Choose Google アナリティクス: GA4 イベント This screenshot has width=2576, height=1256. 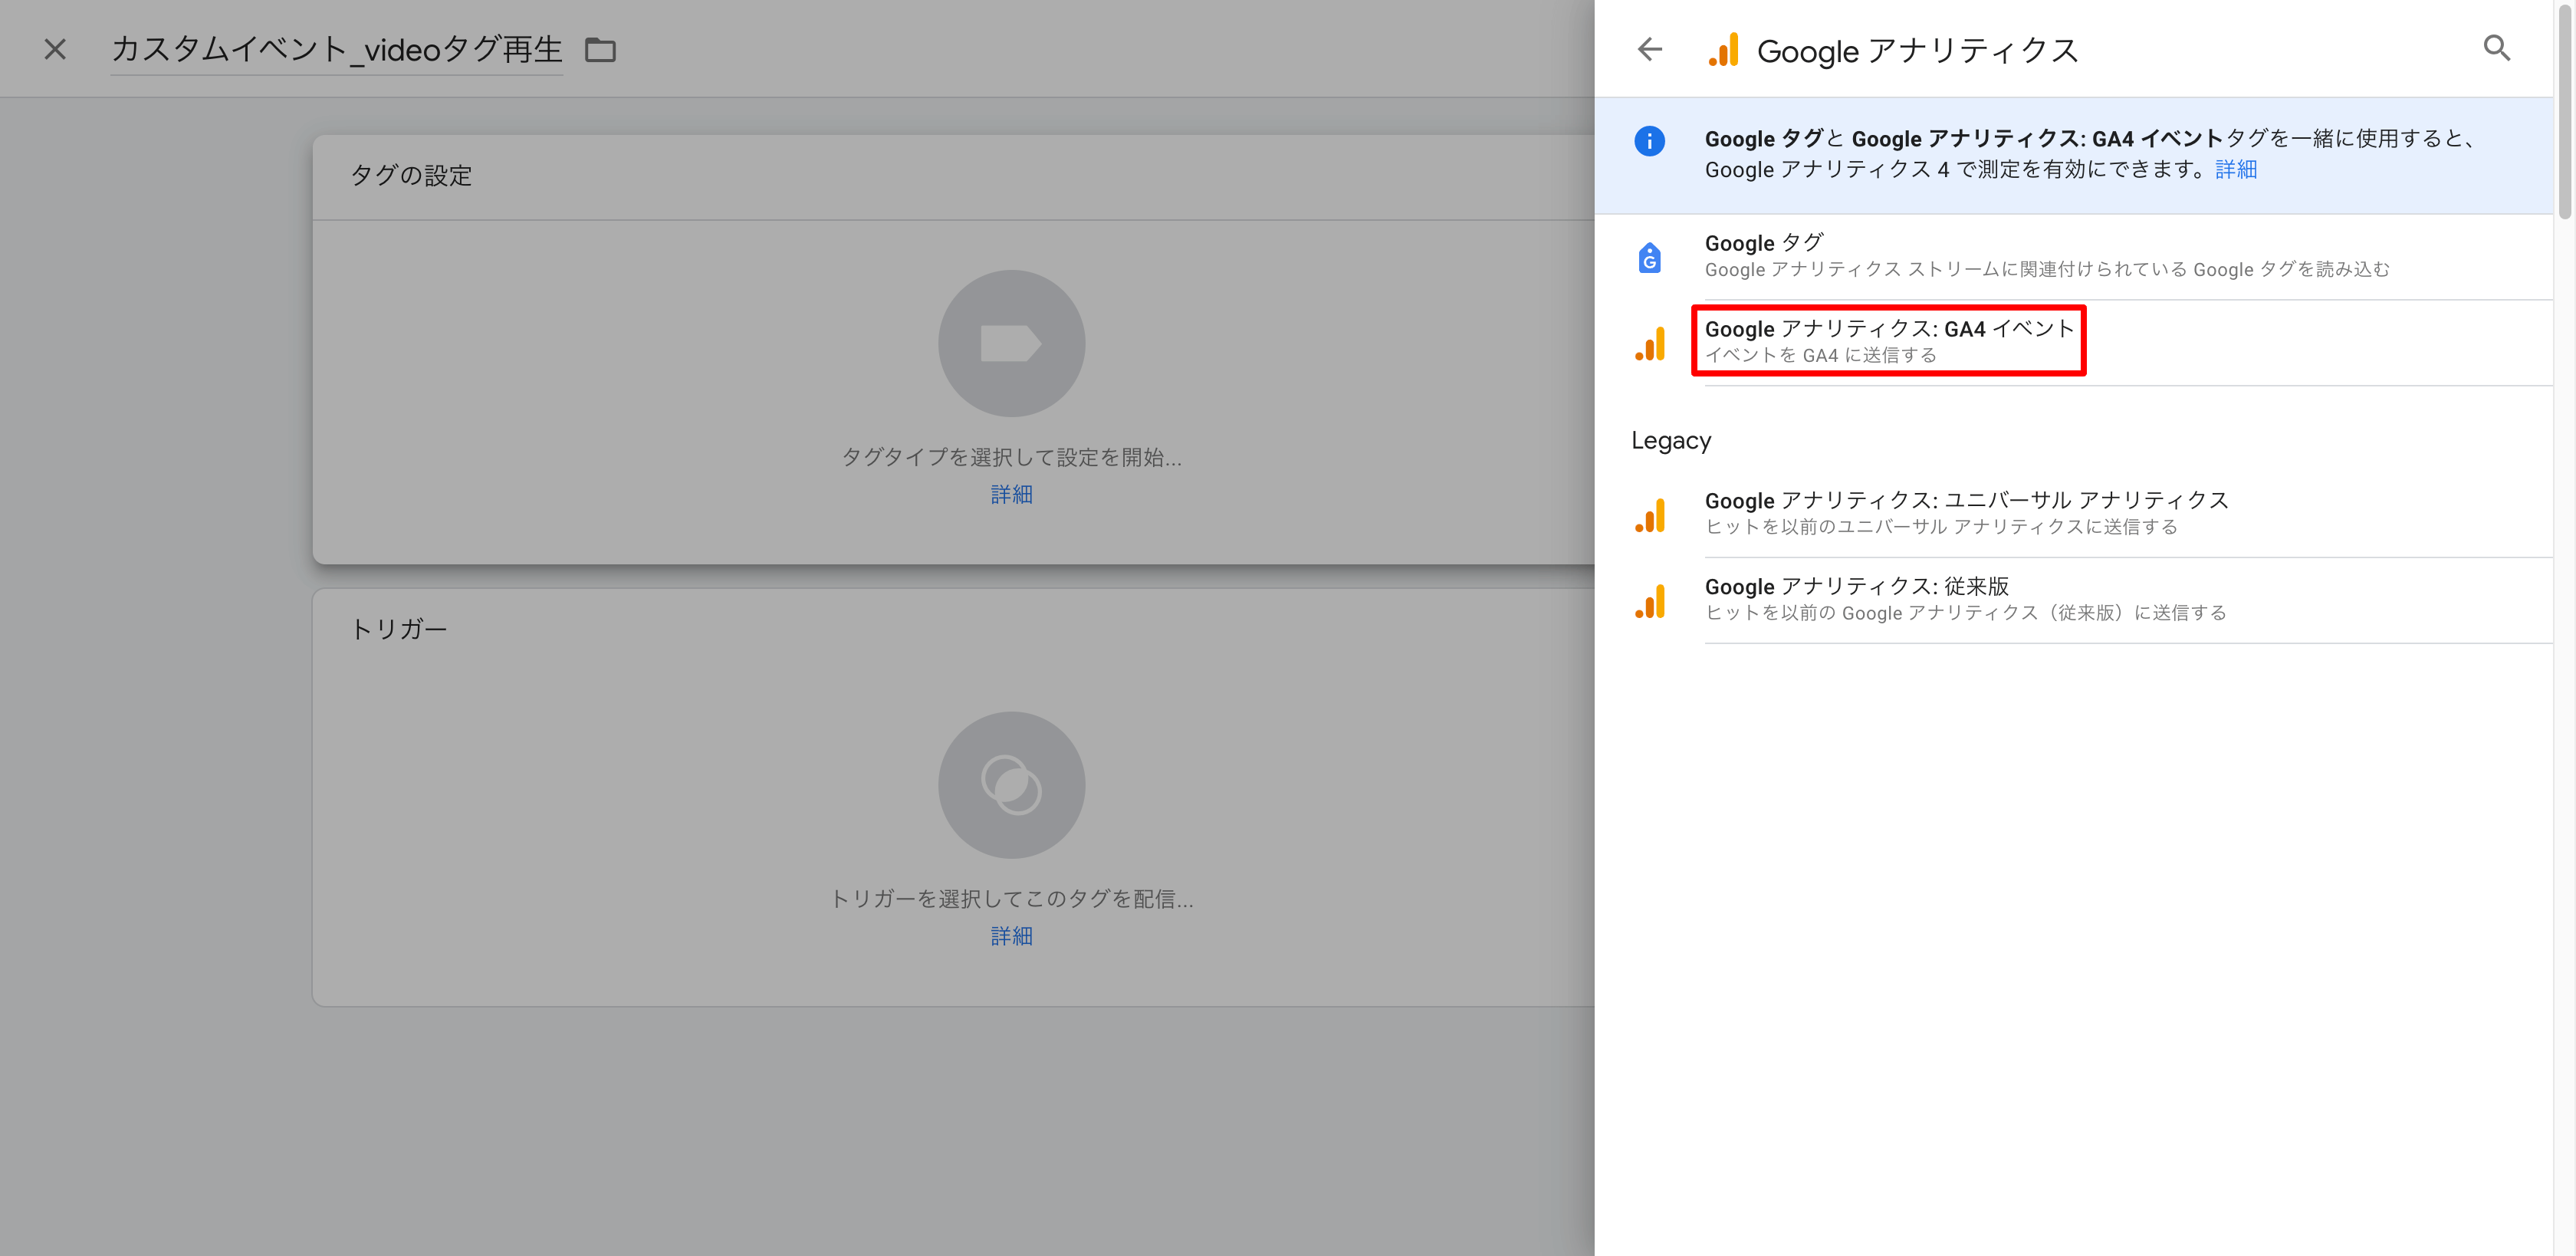click(2074, 342)
